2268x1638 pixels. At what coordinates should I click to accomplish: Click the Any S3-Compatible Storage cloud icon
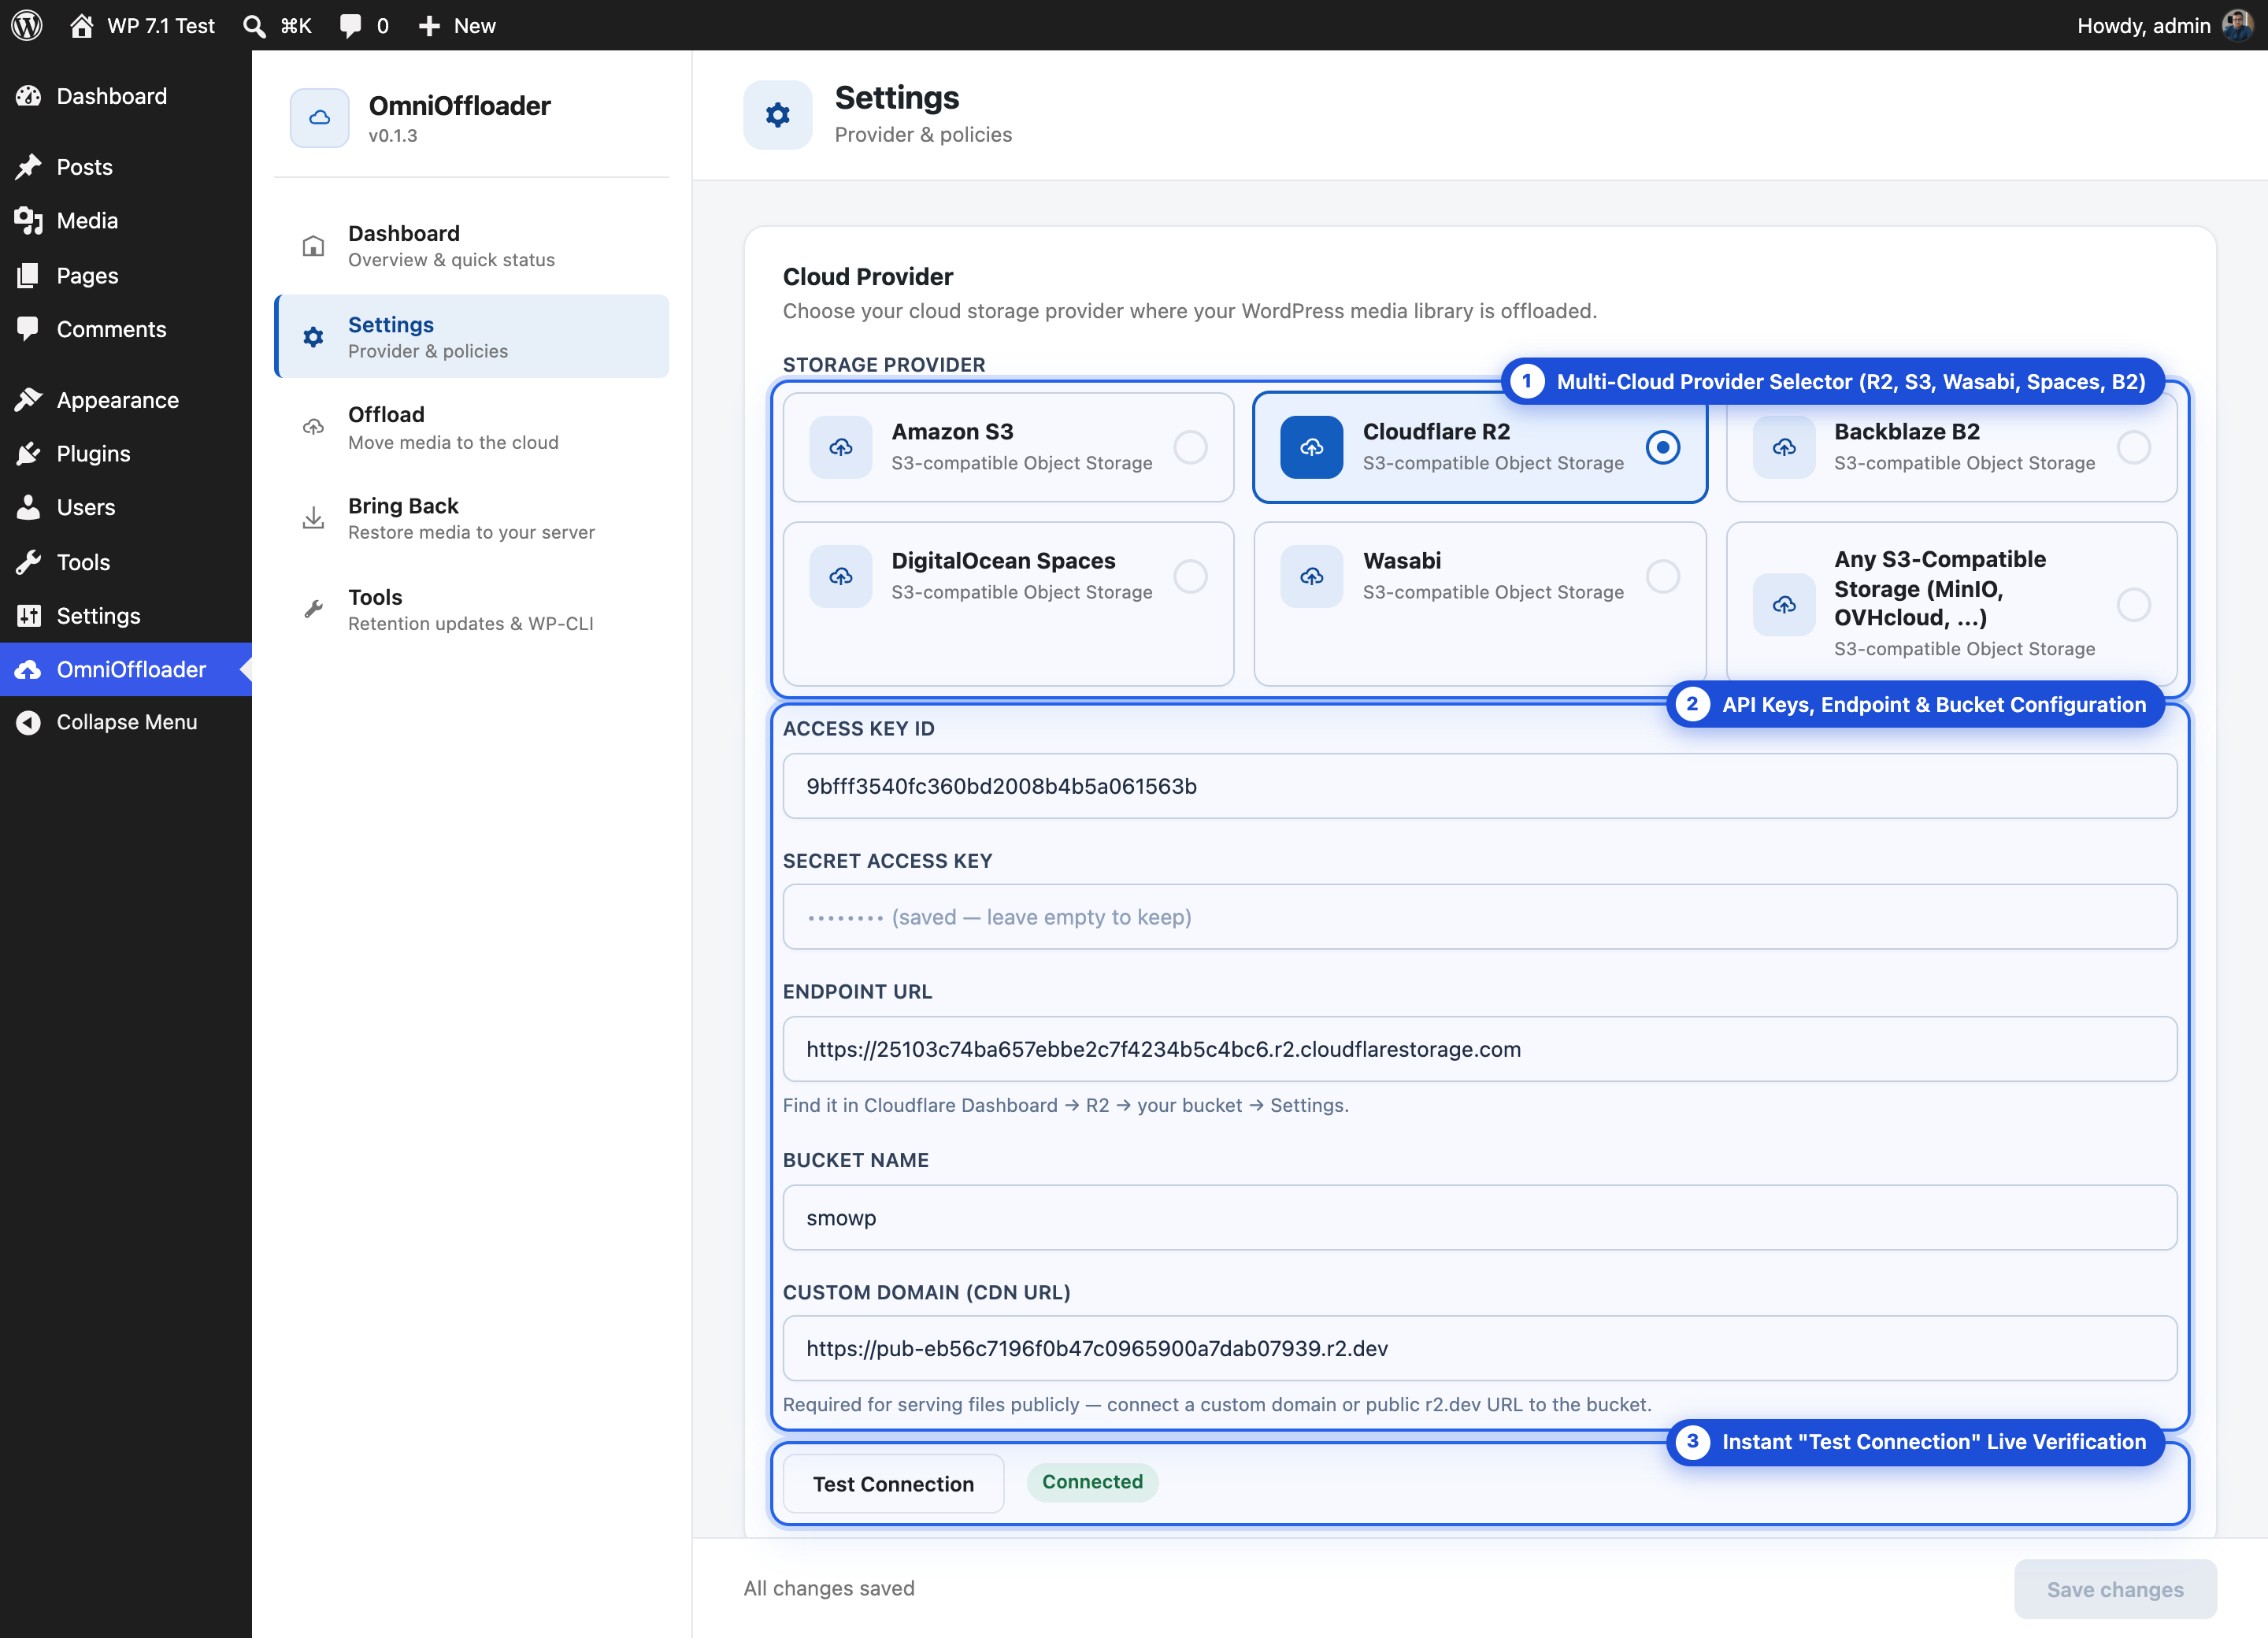[1784, 604]
